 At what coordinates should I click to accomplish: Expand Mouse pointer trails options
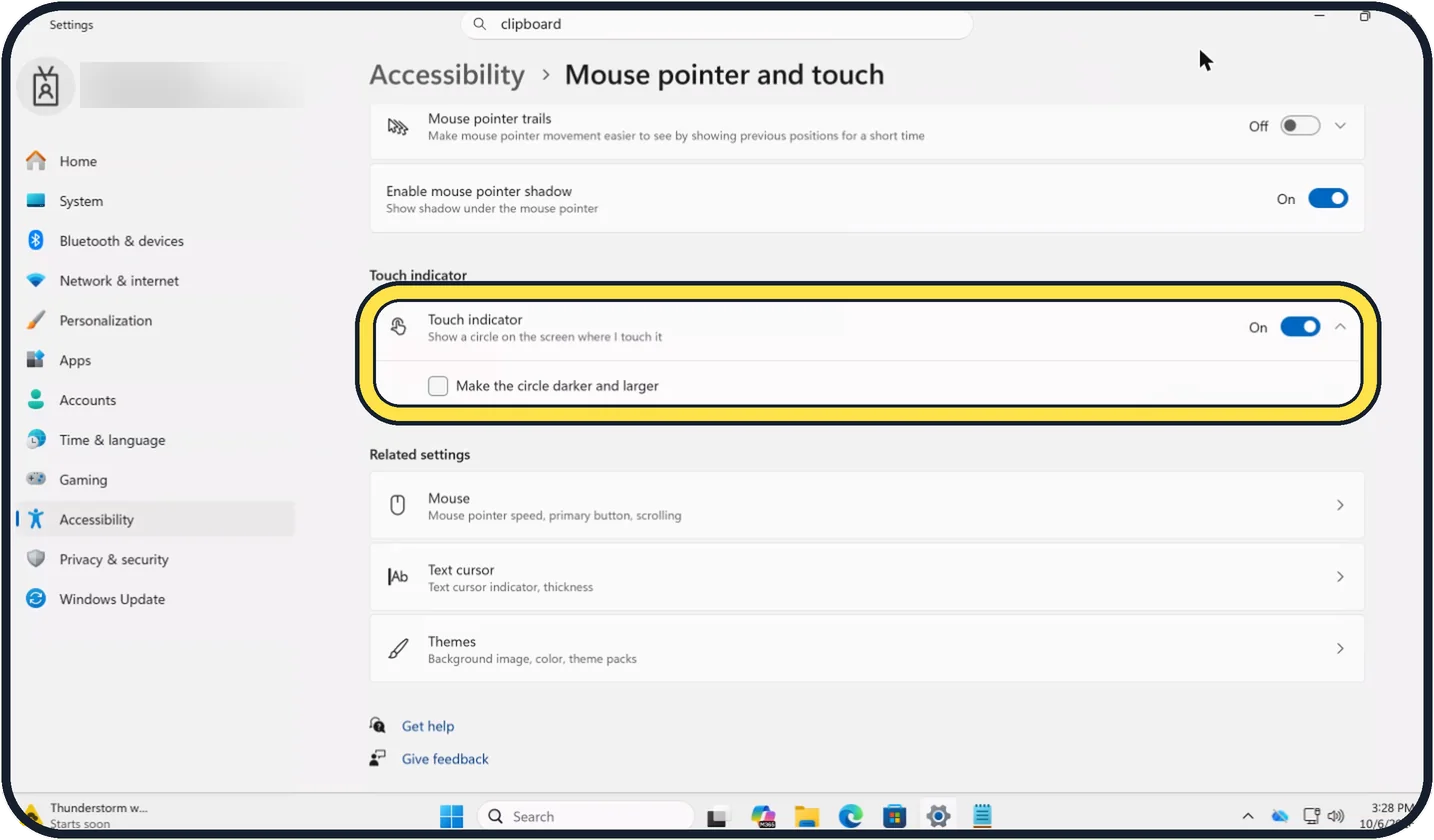pyautogui.click(x=1341, y=126)
